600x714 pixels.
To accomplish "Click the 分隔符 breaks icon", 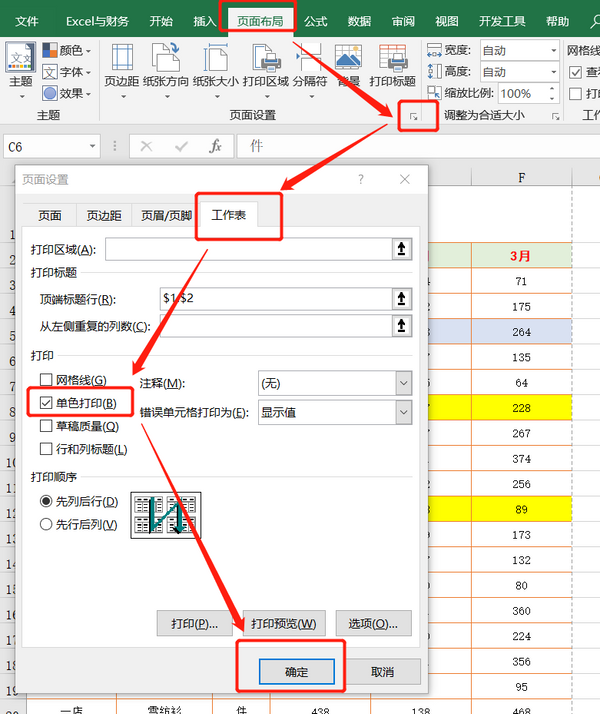I will (310, 58).
